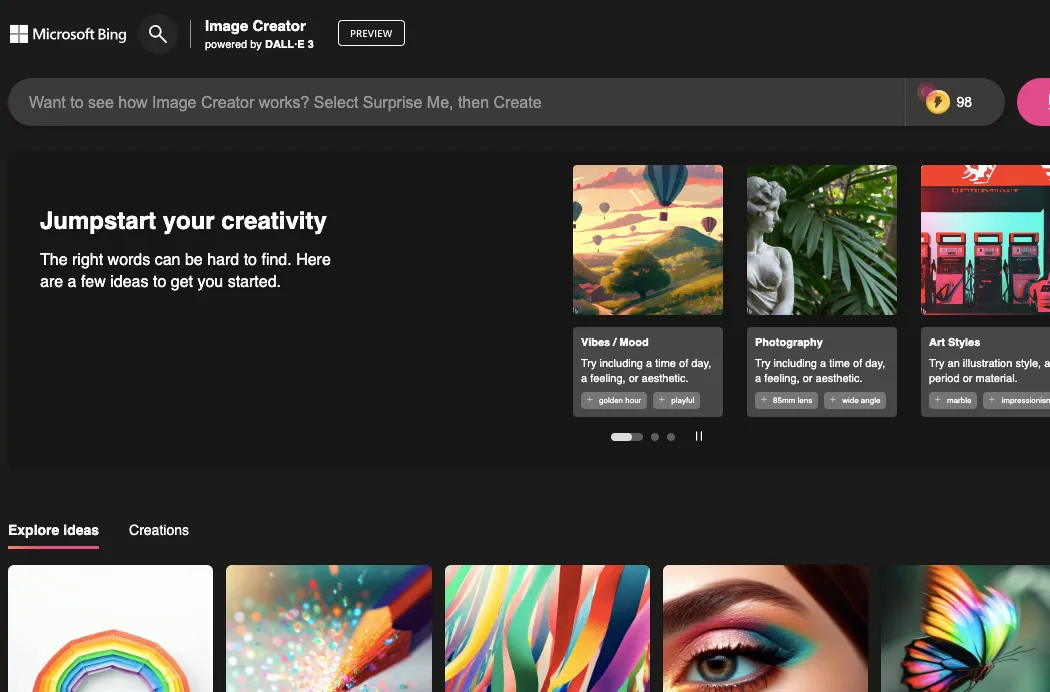The image size is (1050, 692).
Task: Add the golden hour tag
Action: (x=614, y=400)
